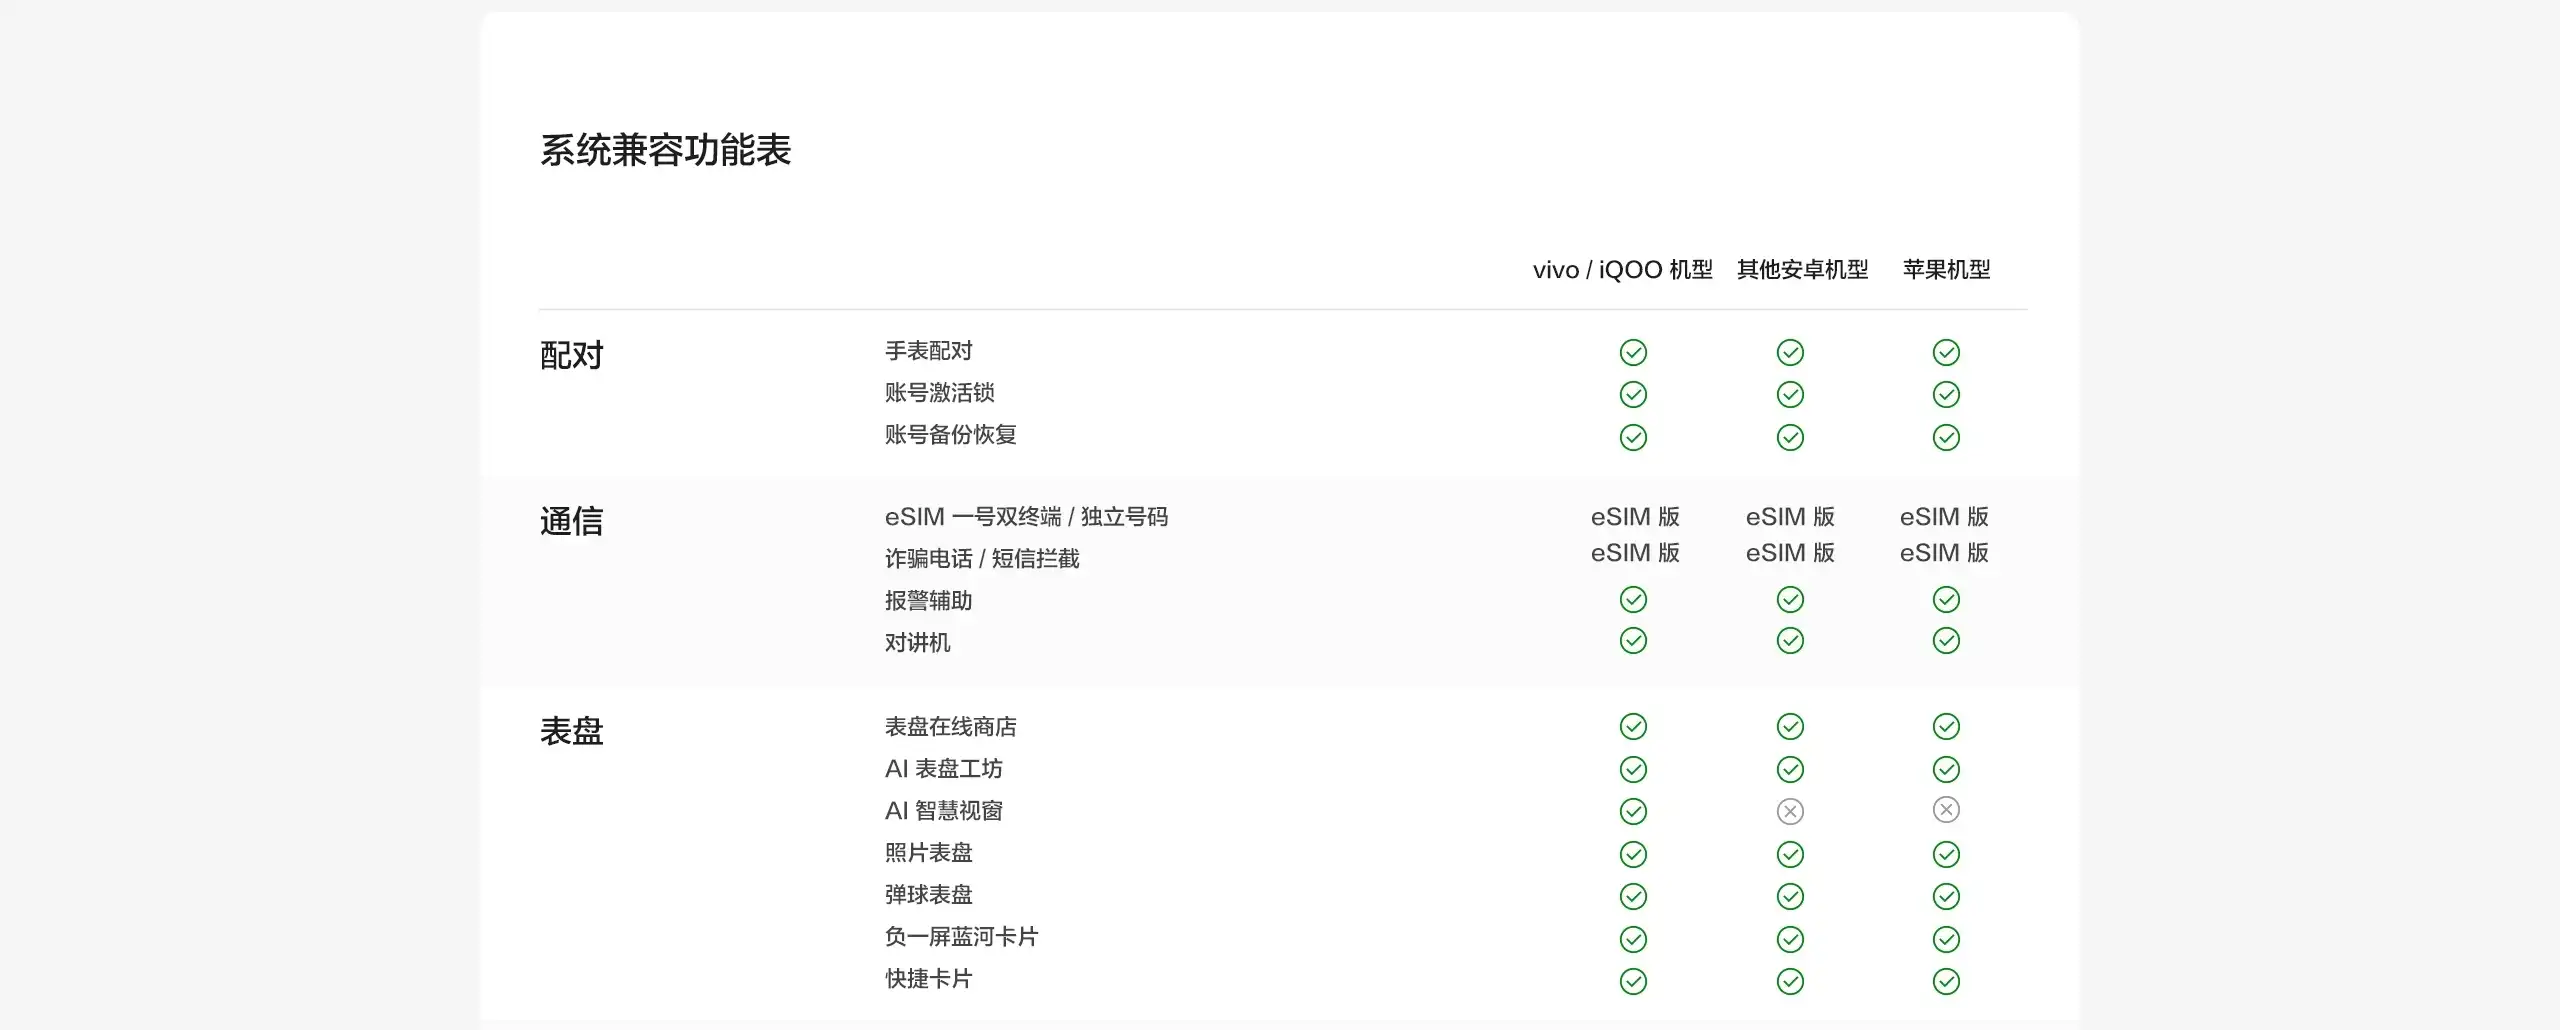Click the 苹果机型 checkmark for 账号激活锁
2560x1030 pixels.
point(1946,395)
